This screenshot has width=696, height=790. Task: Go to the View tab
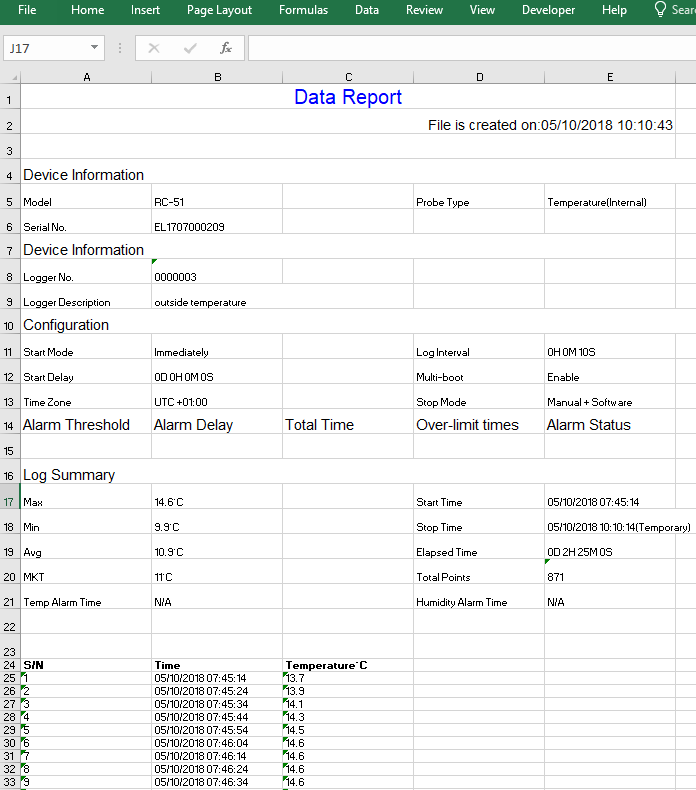tap(482, 10)
